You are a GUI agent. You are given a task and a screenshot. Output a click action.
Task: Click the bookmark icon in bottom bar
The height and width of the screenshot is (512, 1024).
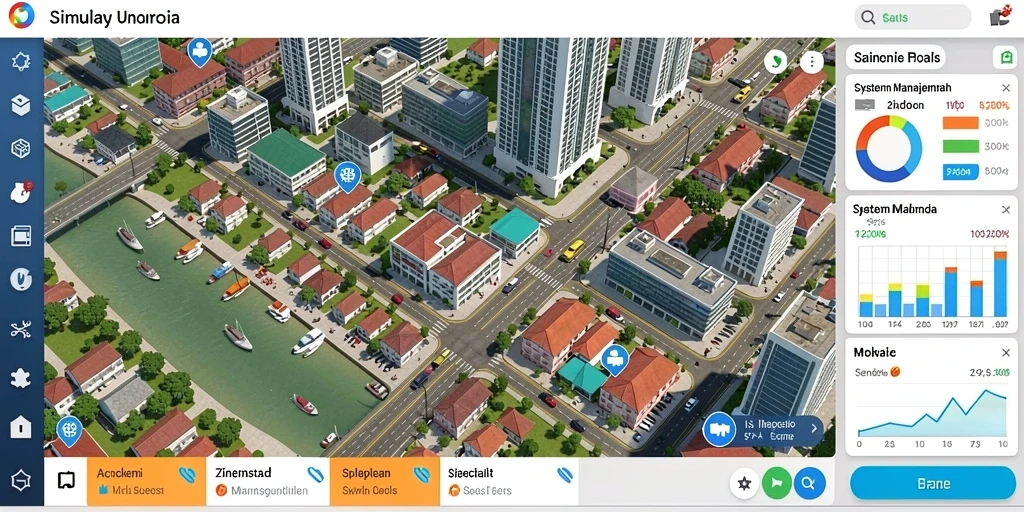pyautogui.click(x=66, y=481)
